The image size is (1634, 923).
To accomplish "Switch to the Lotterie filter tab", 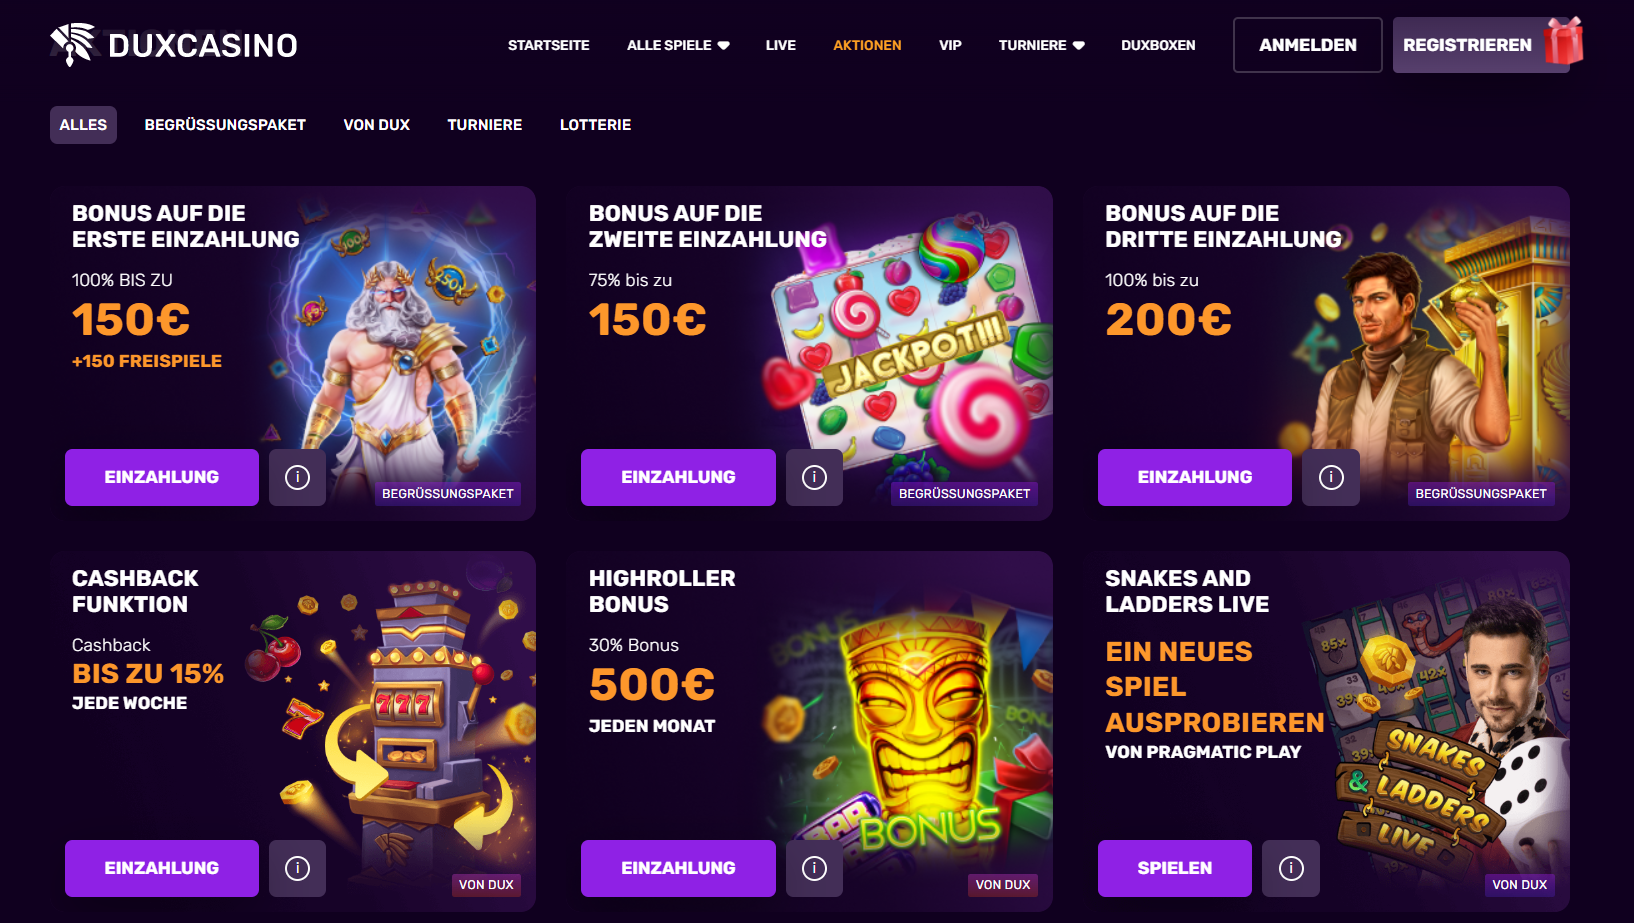I will pyautogui.click(x=595, y=125).
